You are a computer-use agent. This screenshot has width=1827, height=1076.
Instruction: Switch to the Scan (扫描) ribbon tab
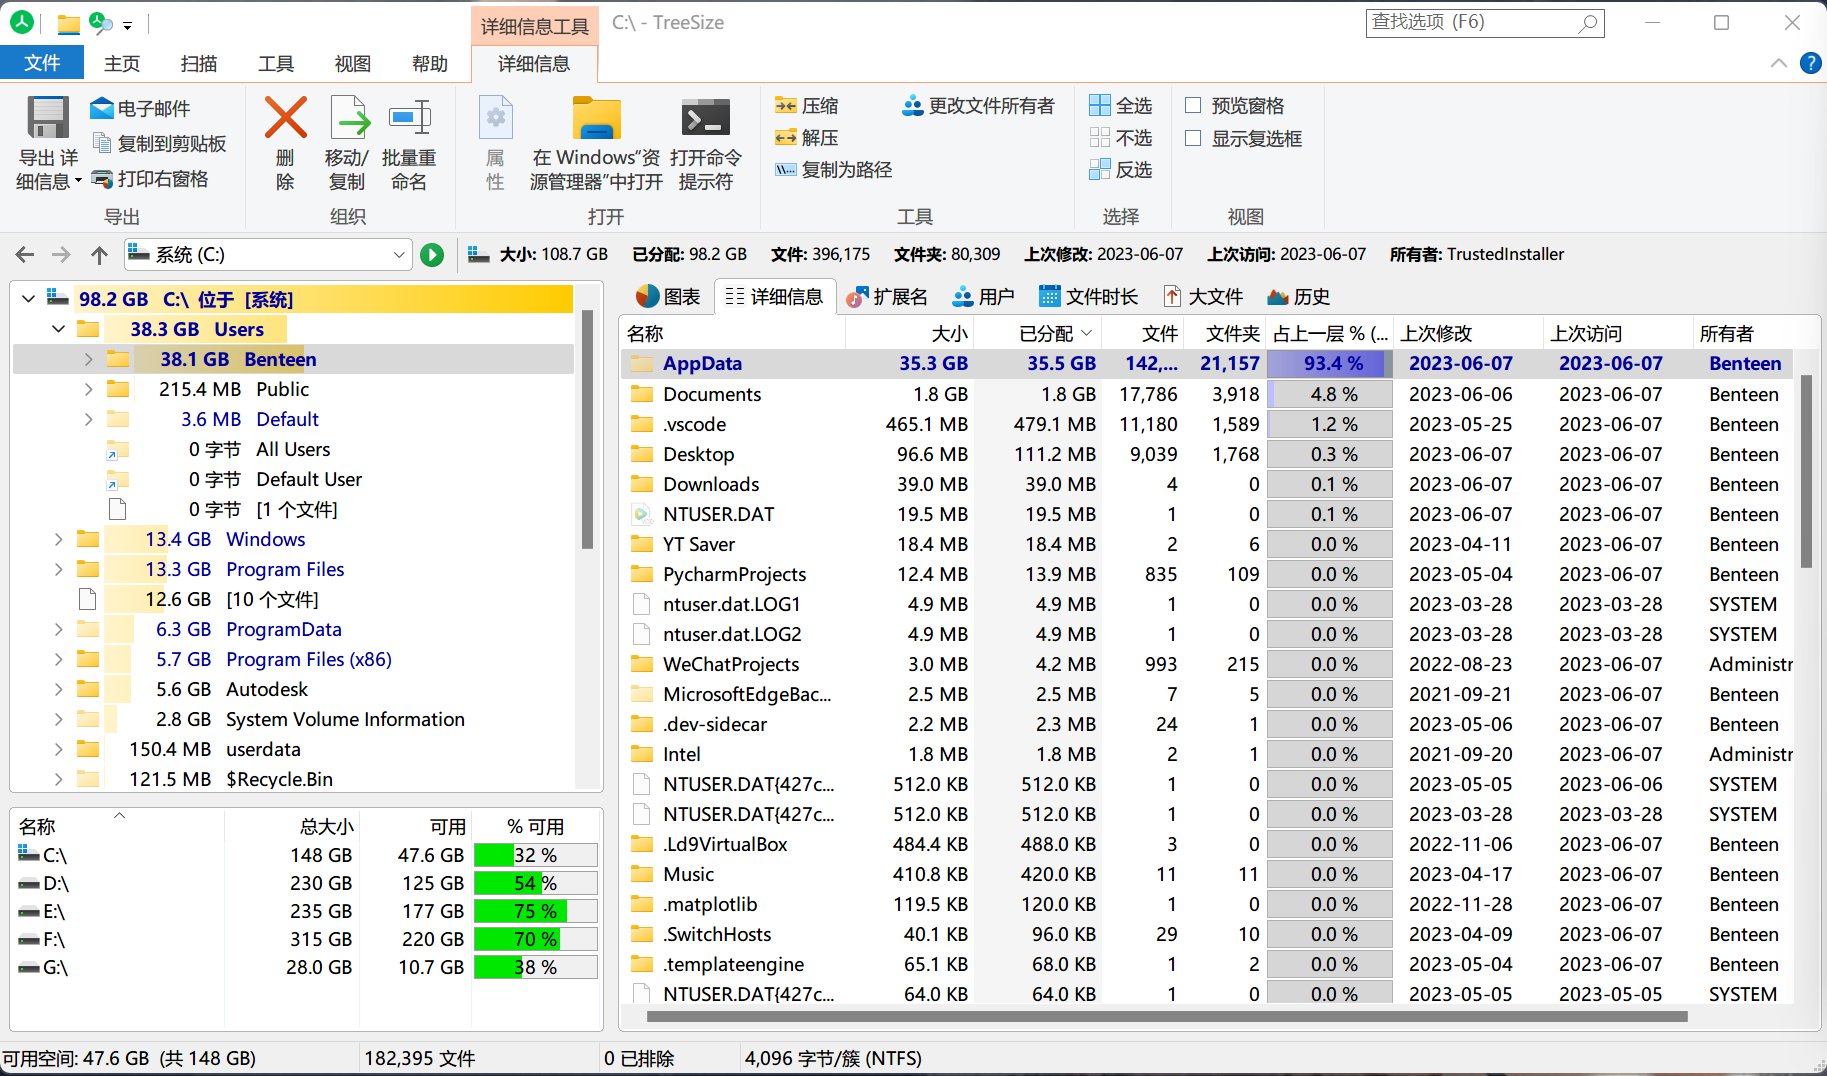pyautogui.click(x=199, y=63)
